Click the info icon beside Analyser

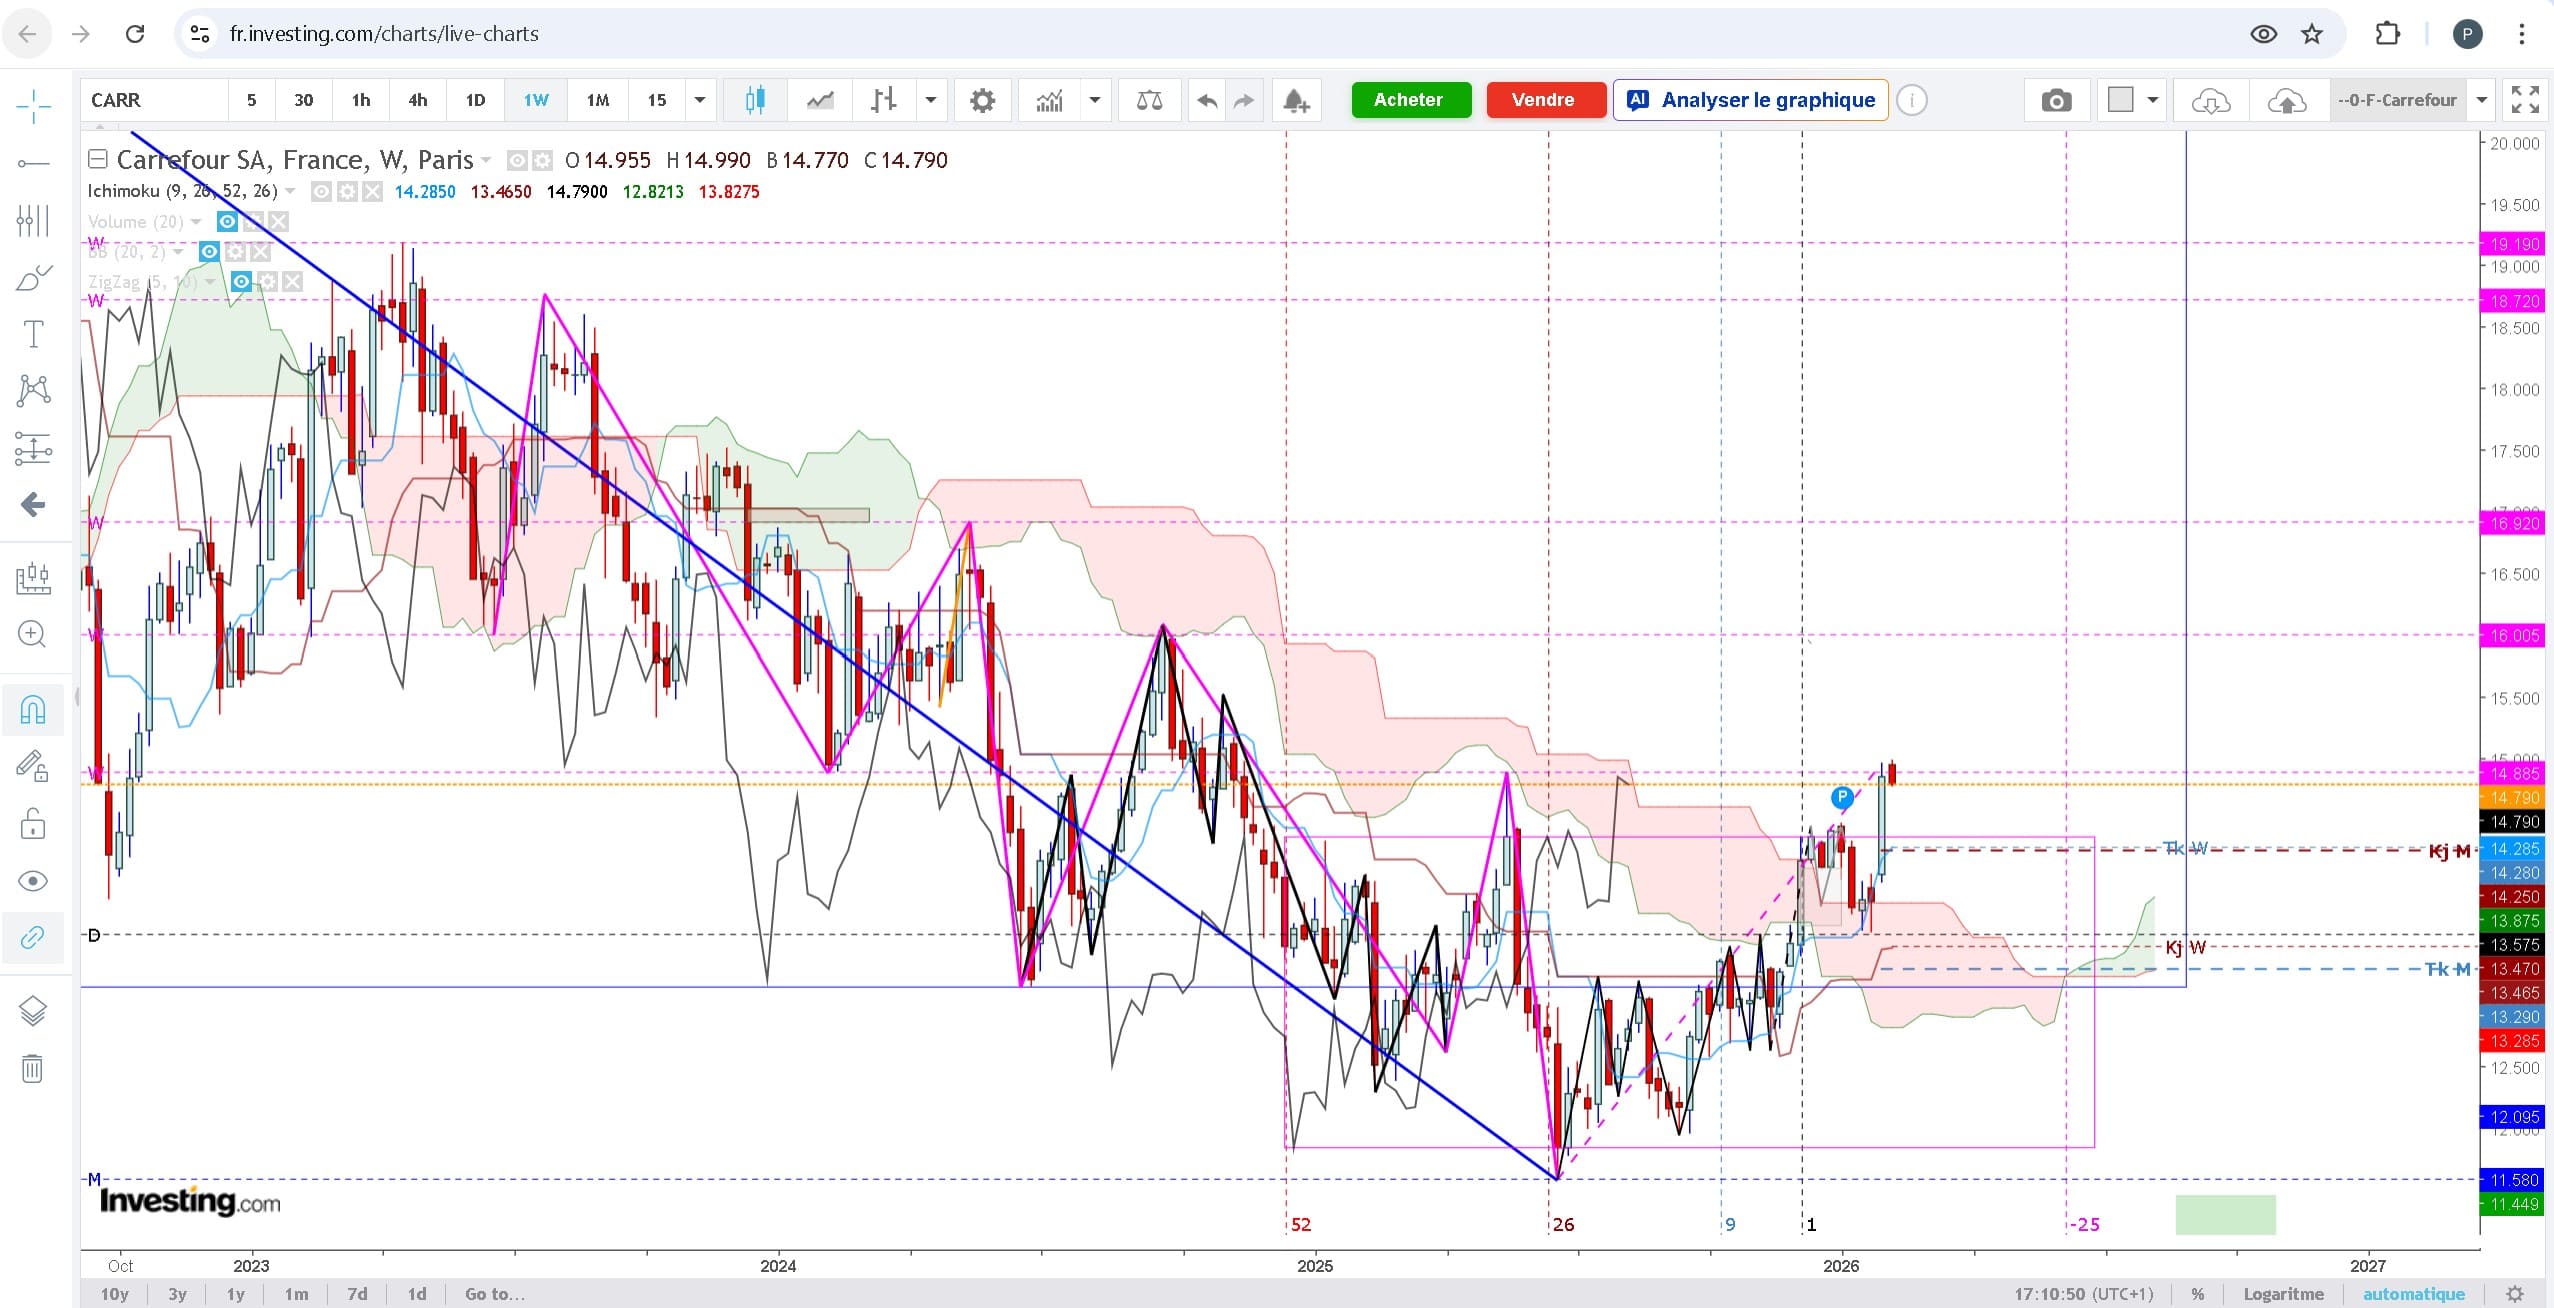pos(1912,100)
